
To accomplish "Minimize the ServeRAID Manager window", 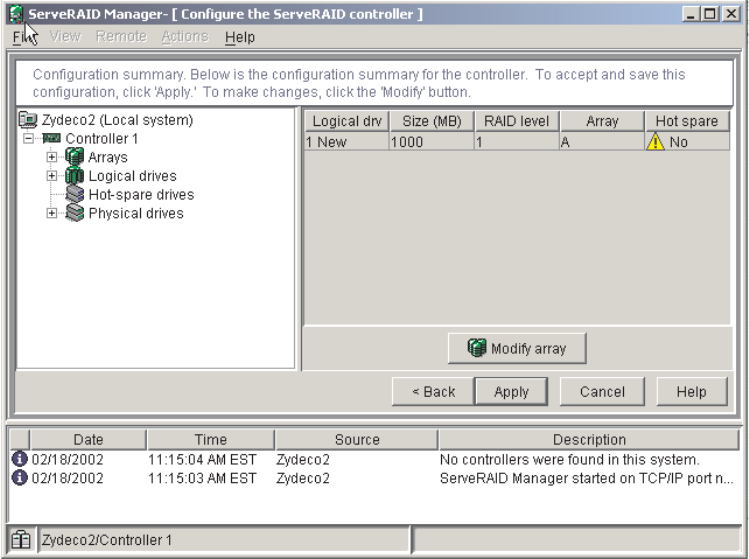I will coord(690,14).
